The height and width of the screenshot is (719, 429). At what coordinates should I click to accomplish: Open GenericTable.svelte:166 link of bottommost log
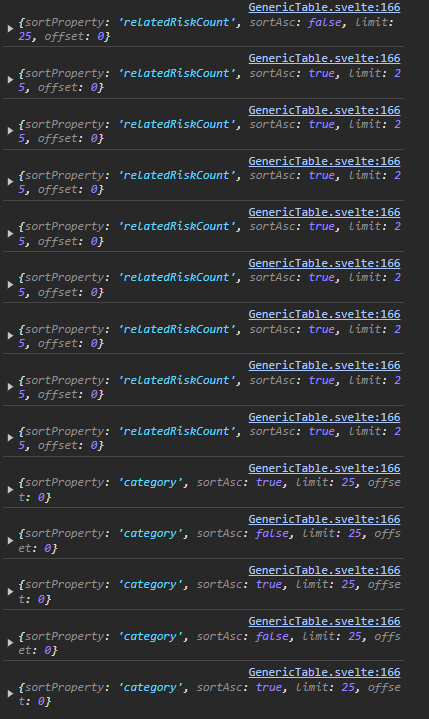(x=324, y=672)
